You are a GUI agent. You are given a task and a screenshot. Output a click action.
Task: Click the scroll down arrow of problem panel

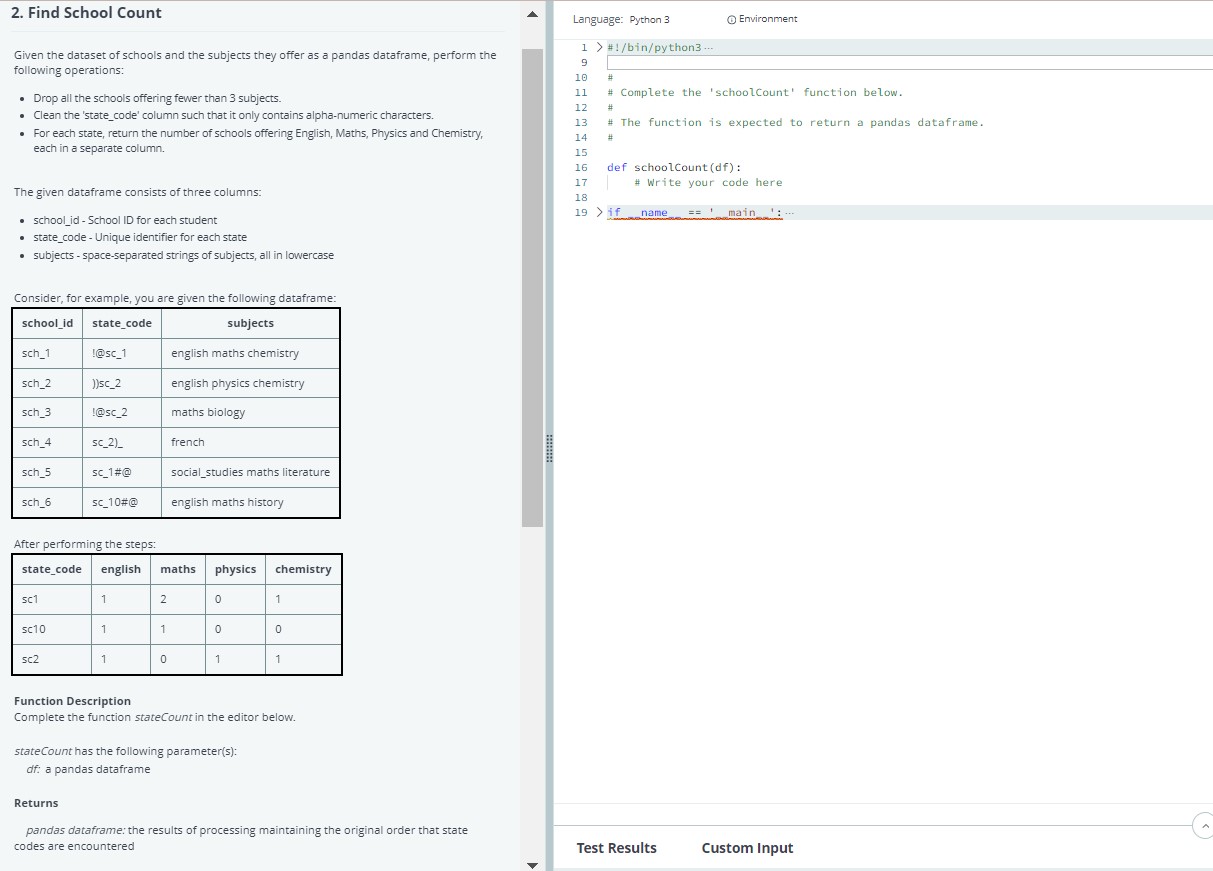click(532, 864)
